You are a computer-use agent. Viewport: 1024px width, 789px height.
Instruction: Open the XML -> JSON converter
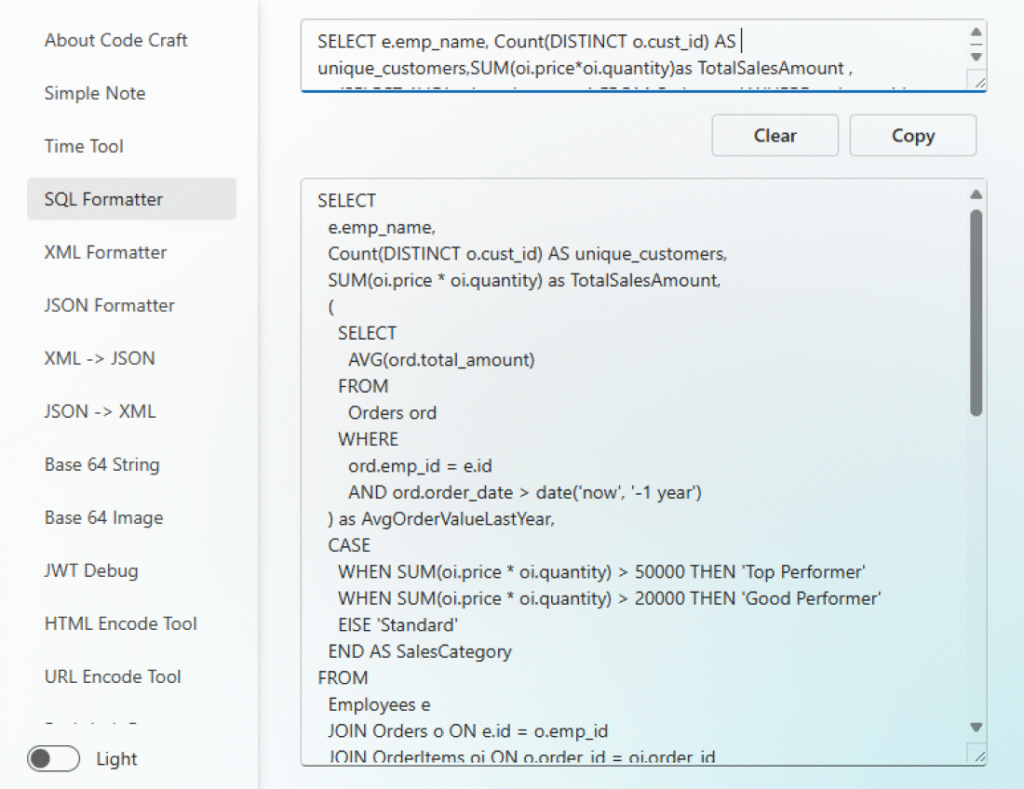[99, 358]
